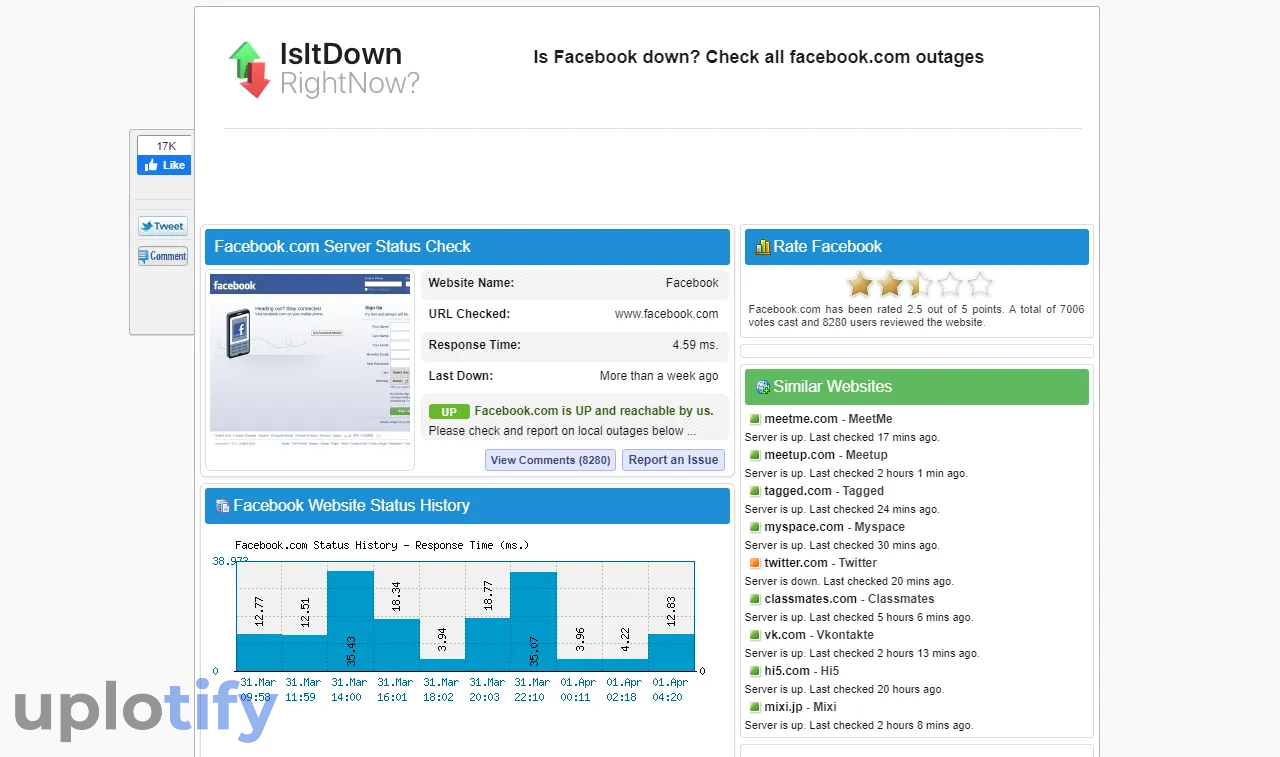Rate Facebook with the fourth star

(950, 285)
